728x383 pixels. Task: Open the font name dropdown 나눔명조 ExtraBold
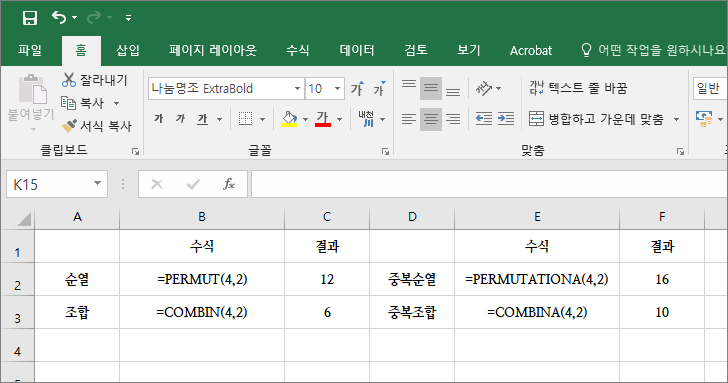click(x=297, y=88)
